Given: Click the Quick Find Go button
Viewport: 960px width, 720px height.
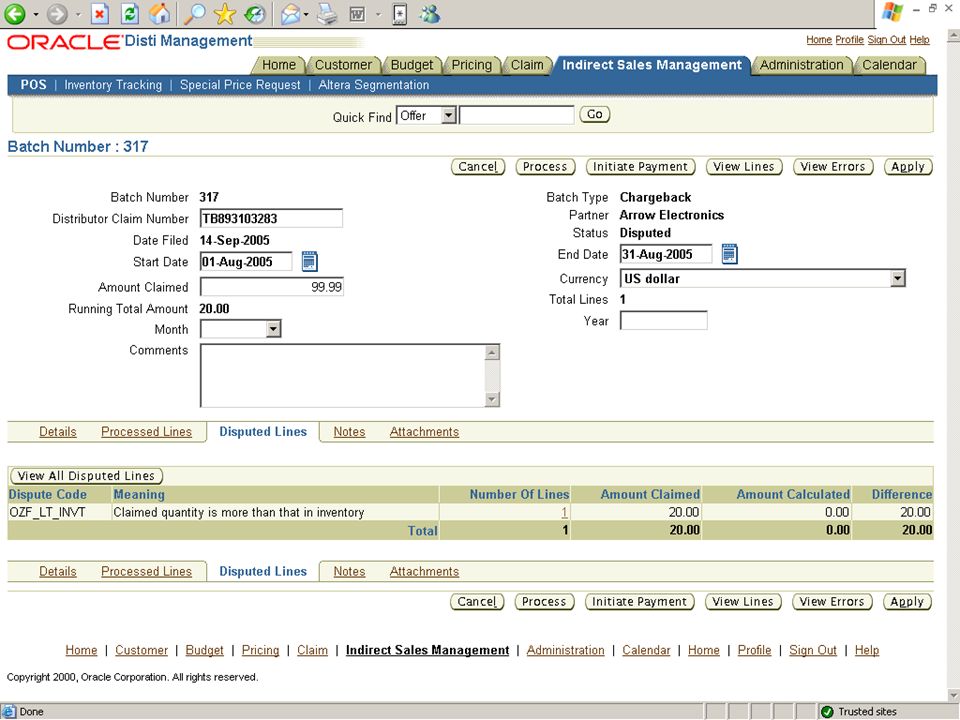Looking at the screenshot, I should [x=594, y=114].
